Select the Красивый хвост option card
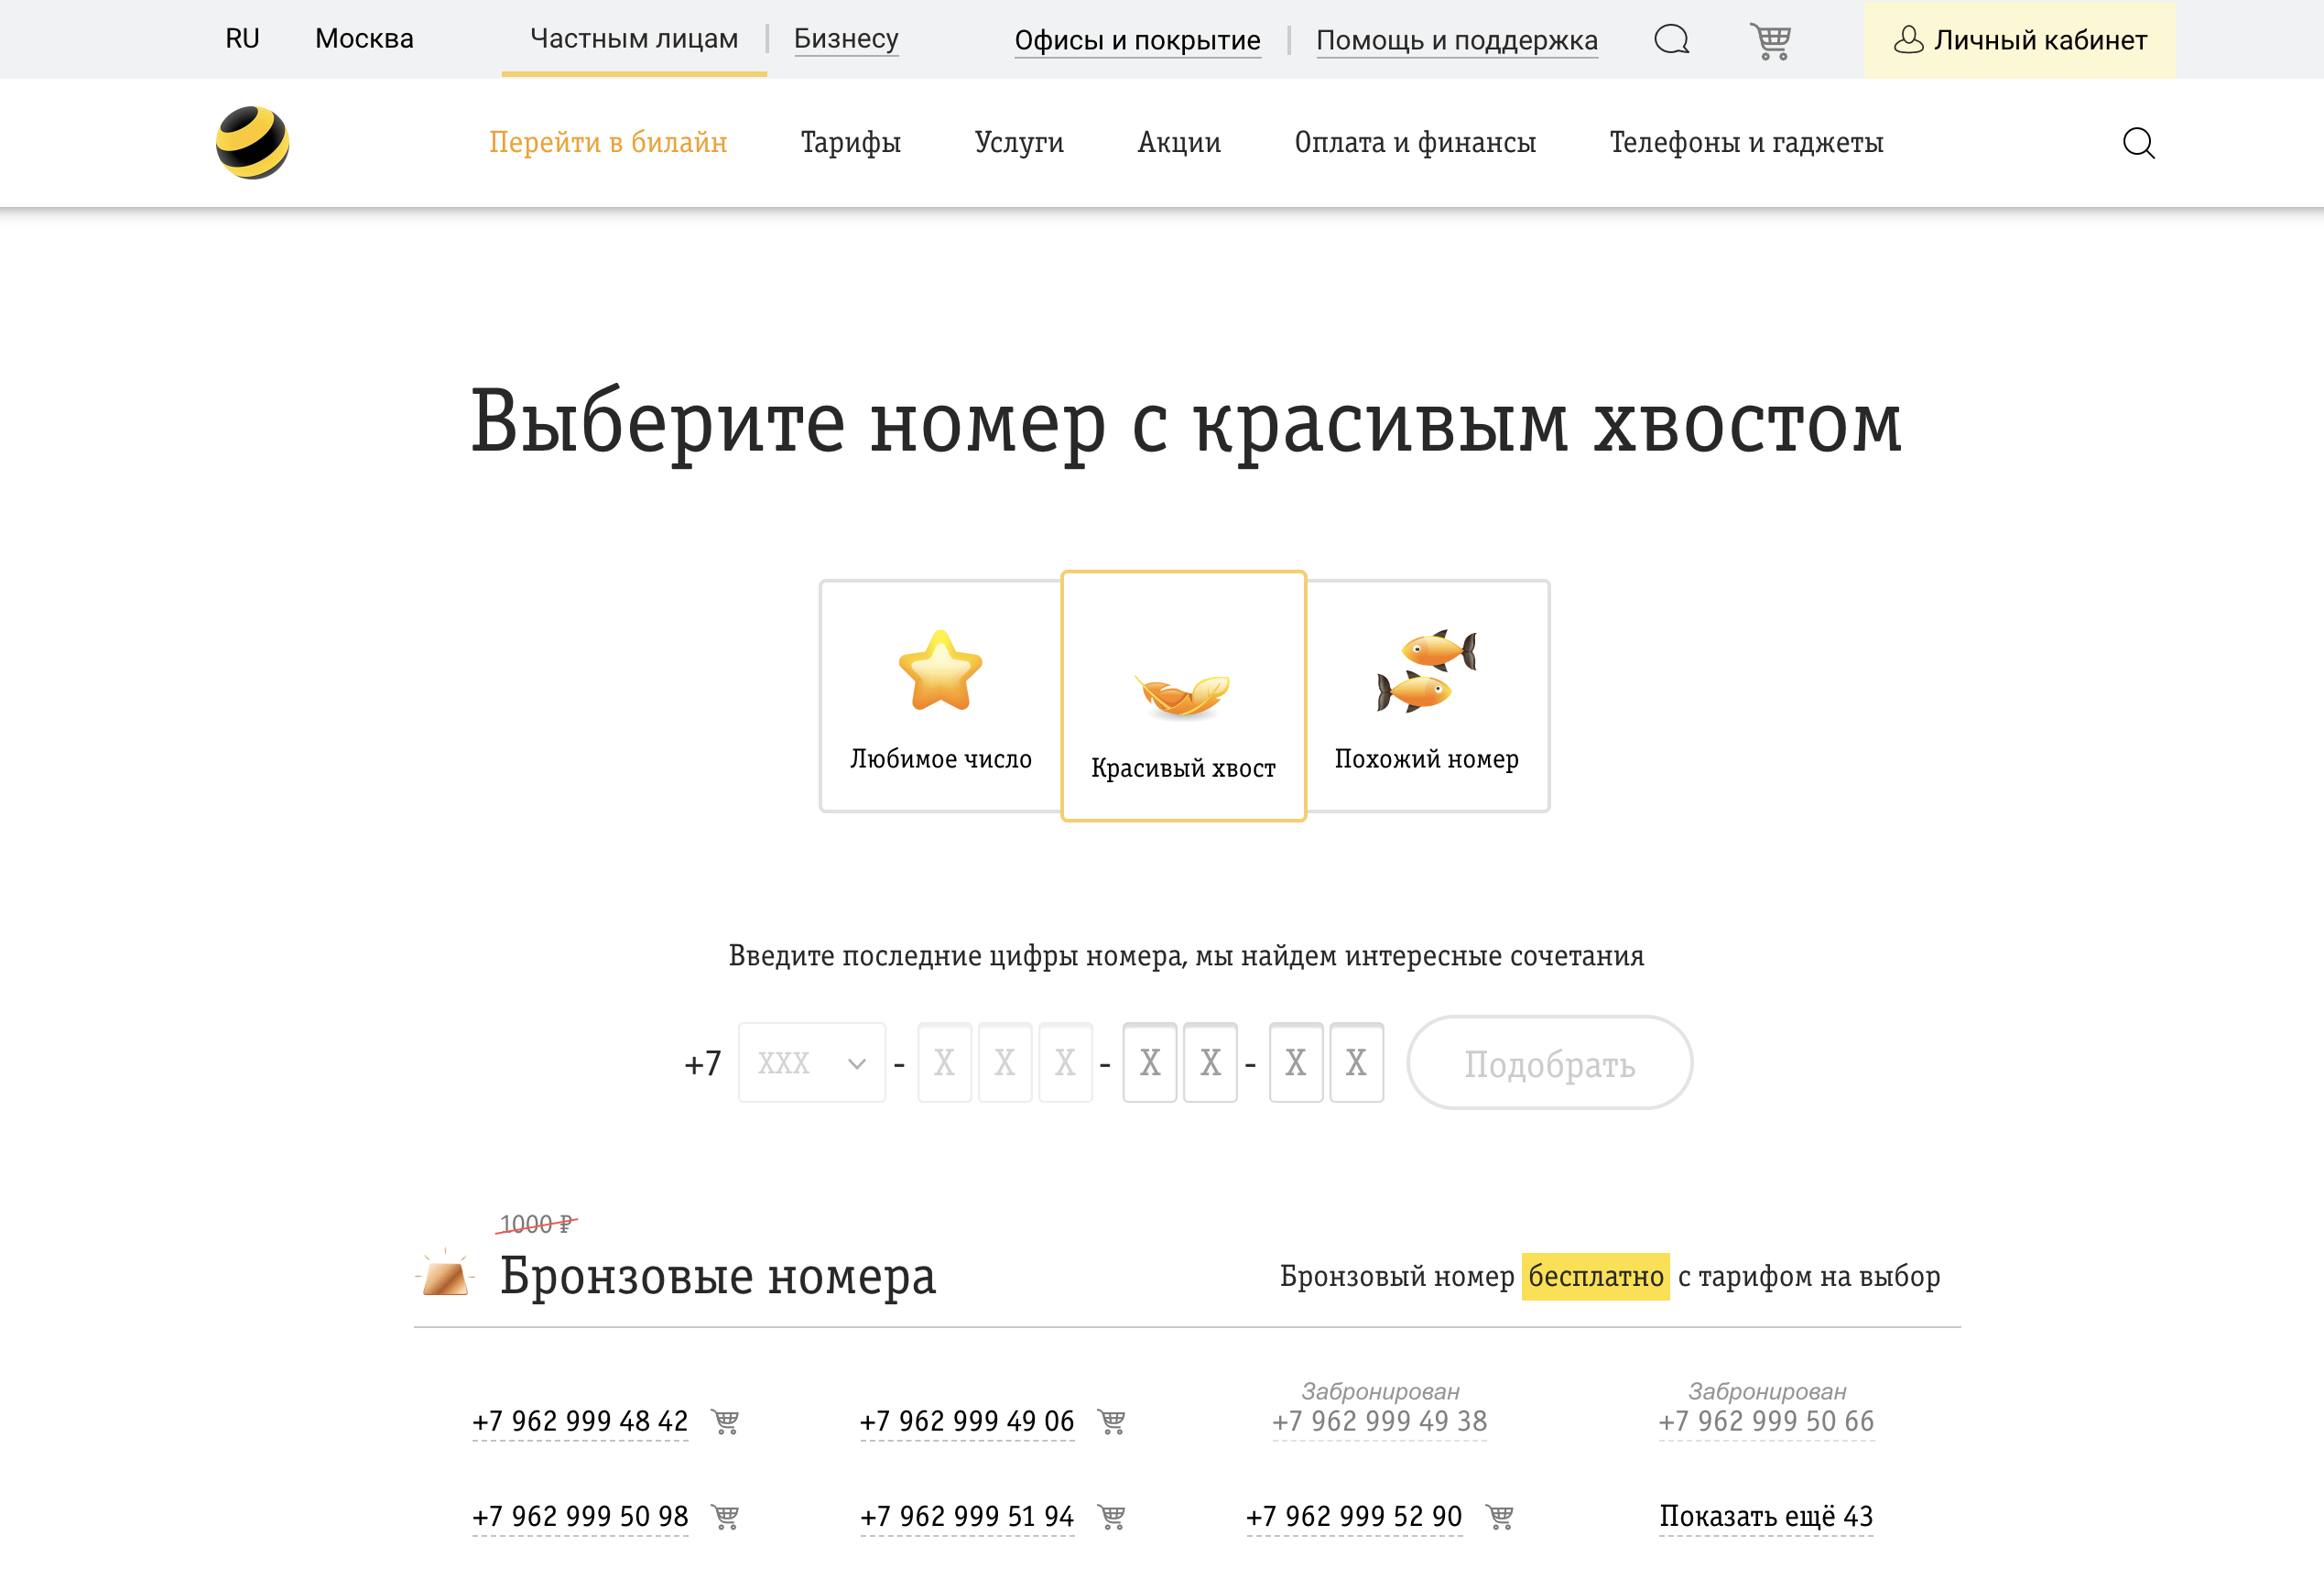2324x1590 pixels. click(x=1183, y=697)
